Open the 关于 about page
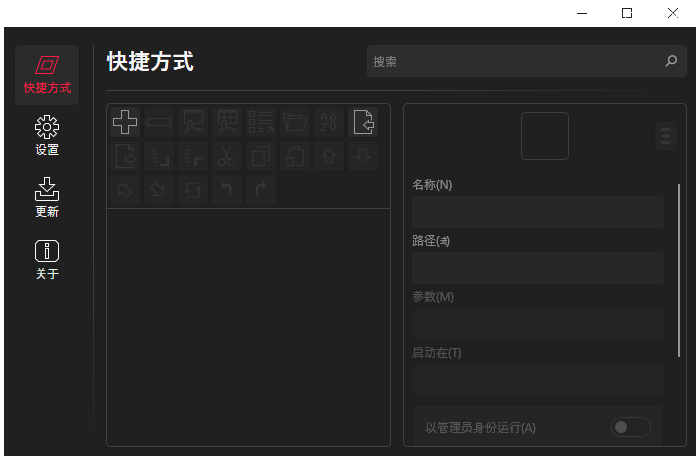700x457 pixels. click(x=47, y=260)
